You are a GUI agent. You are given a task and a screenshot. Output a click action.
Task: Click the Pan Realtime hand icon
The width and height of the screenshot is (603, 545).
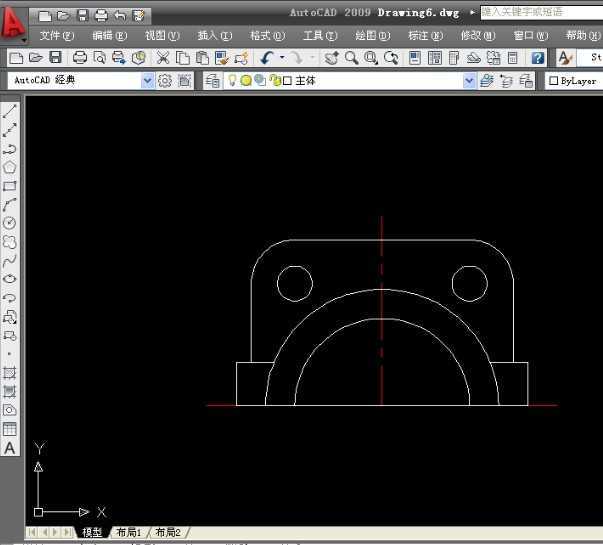[331, 58]
